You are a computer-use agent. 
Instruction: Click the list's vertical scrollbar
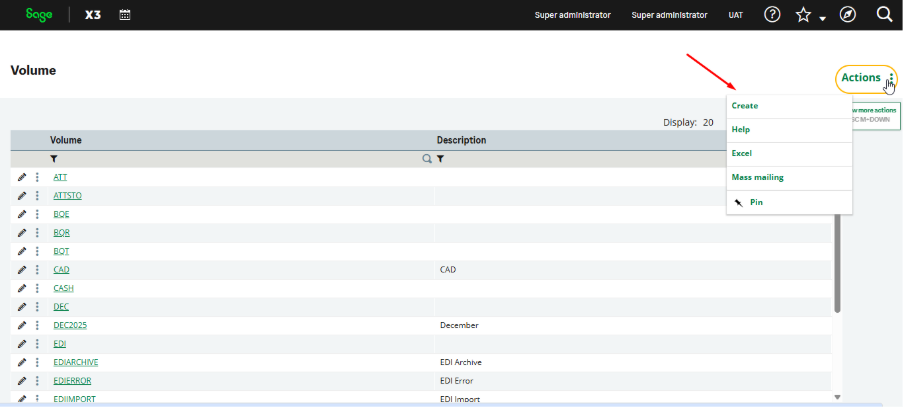837,270
